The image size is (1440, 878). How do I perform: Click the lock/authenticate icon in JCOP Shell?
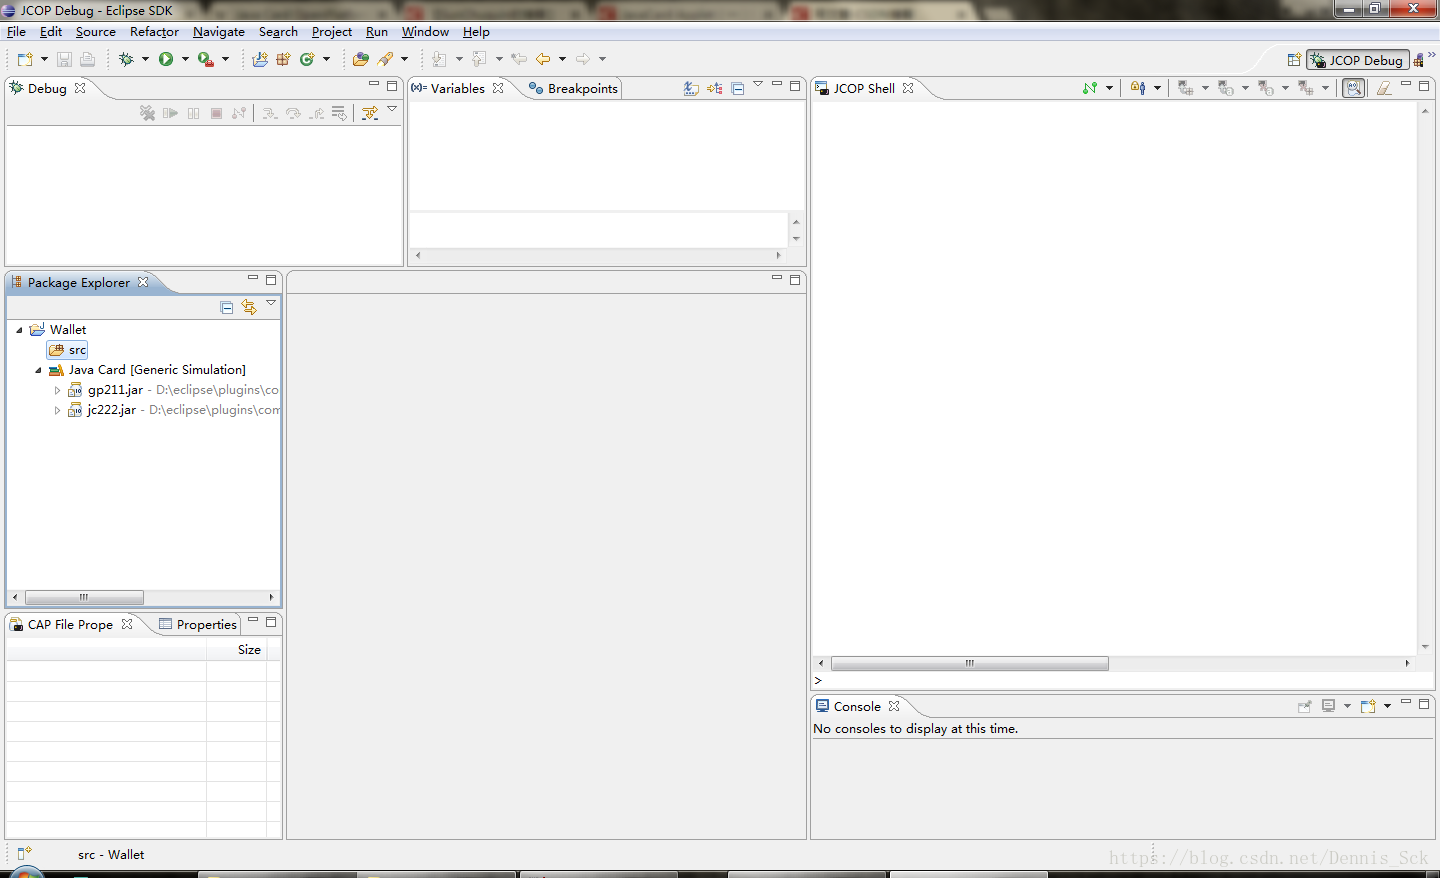point(1138,88)
